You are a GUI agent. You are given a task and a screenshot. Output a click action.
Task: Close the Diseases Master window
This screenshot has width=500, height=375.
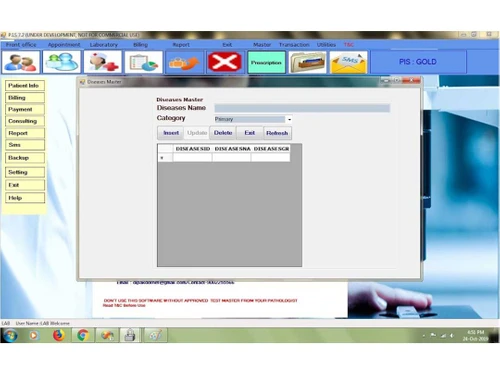[411, 80]
